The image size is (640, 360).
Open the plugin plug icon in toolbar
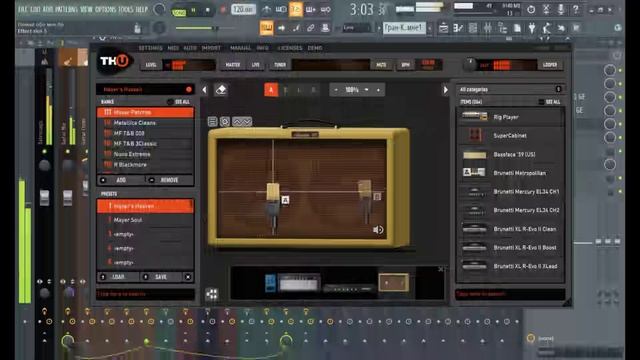532,28
